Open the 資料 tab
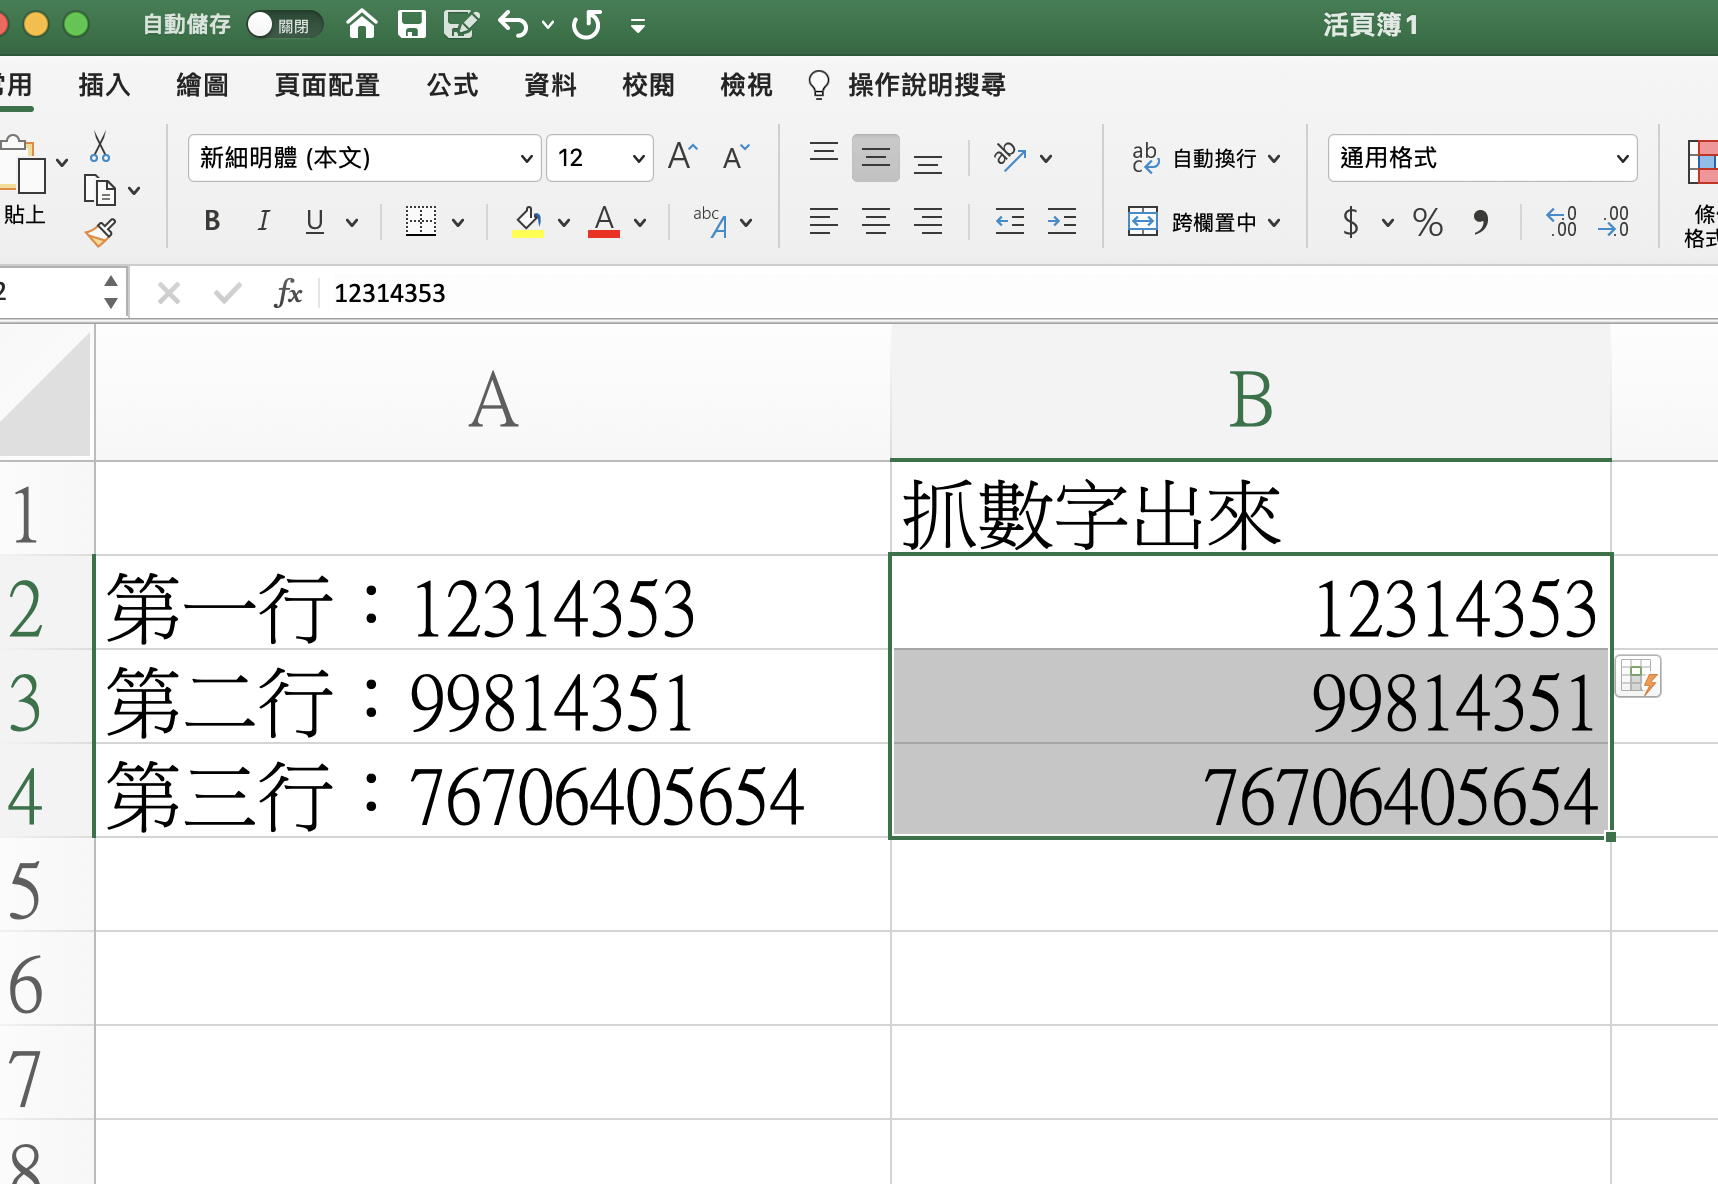1718x1184 pixels. 550,85
